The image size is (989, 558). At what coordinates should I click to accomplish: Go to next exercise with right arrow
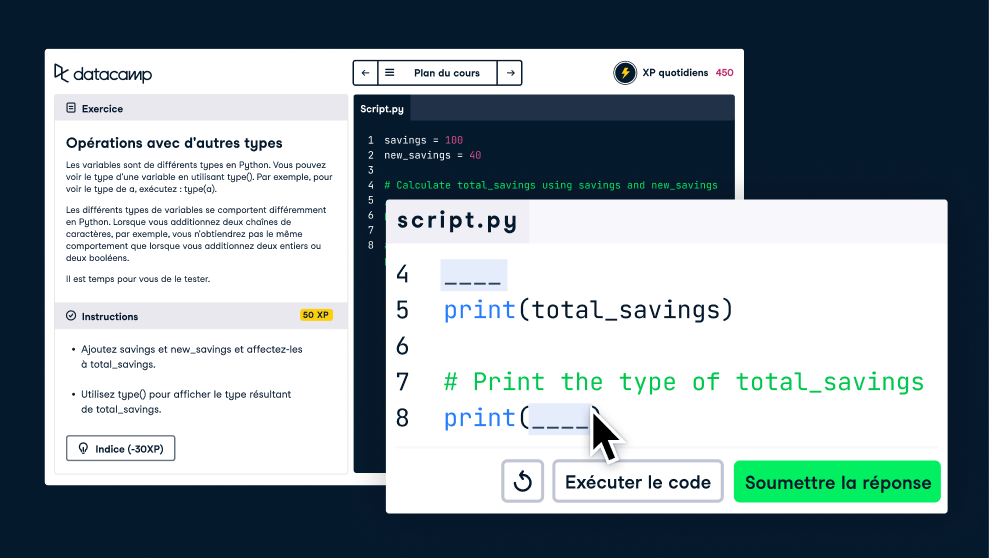tap(510, 73)
